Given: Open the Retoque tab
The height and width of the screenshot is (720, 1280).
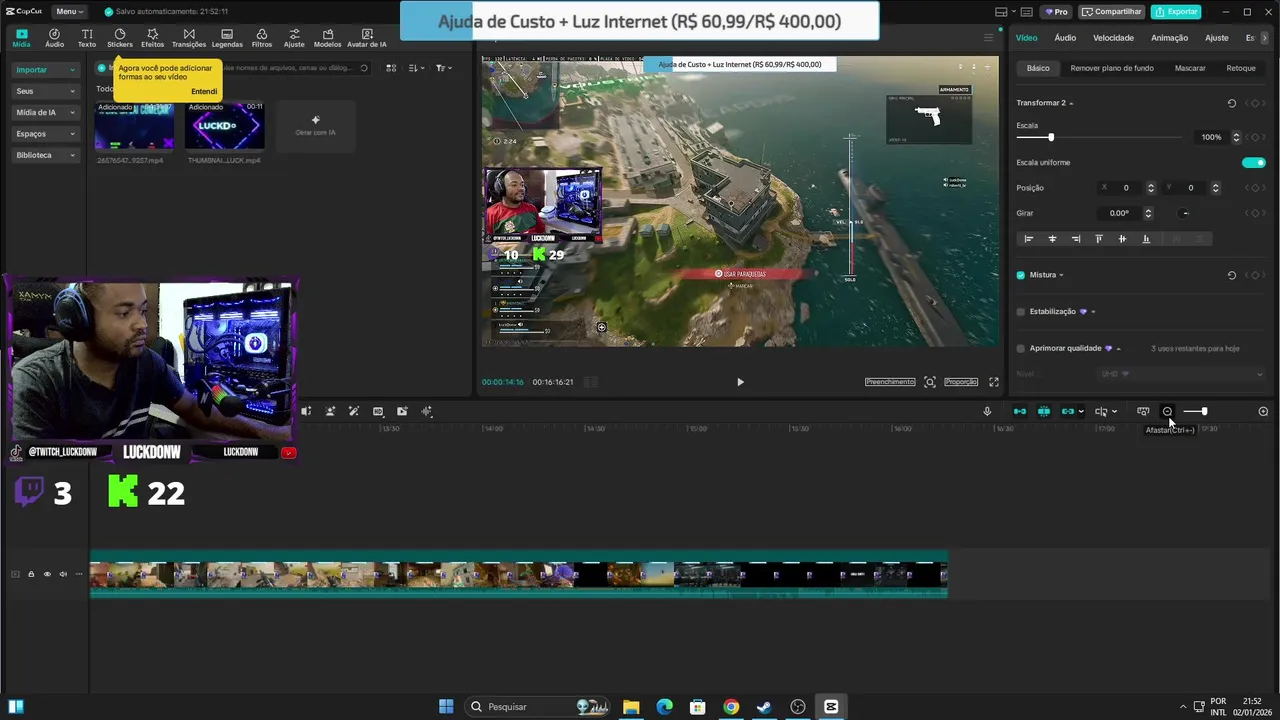Looking at the screenshot, I should tap(1241, 68).
